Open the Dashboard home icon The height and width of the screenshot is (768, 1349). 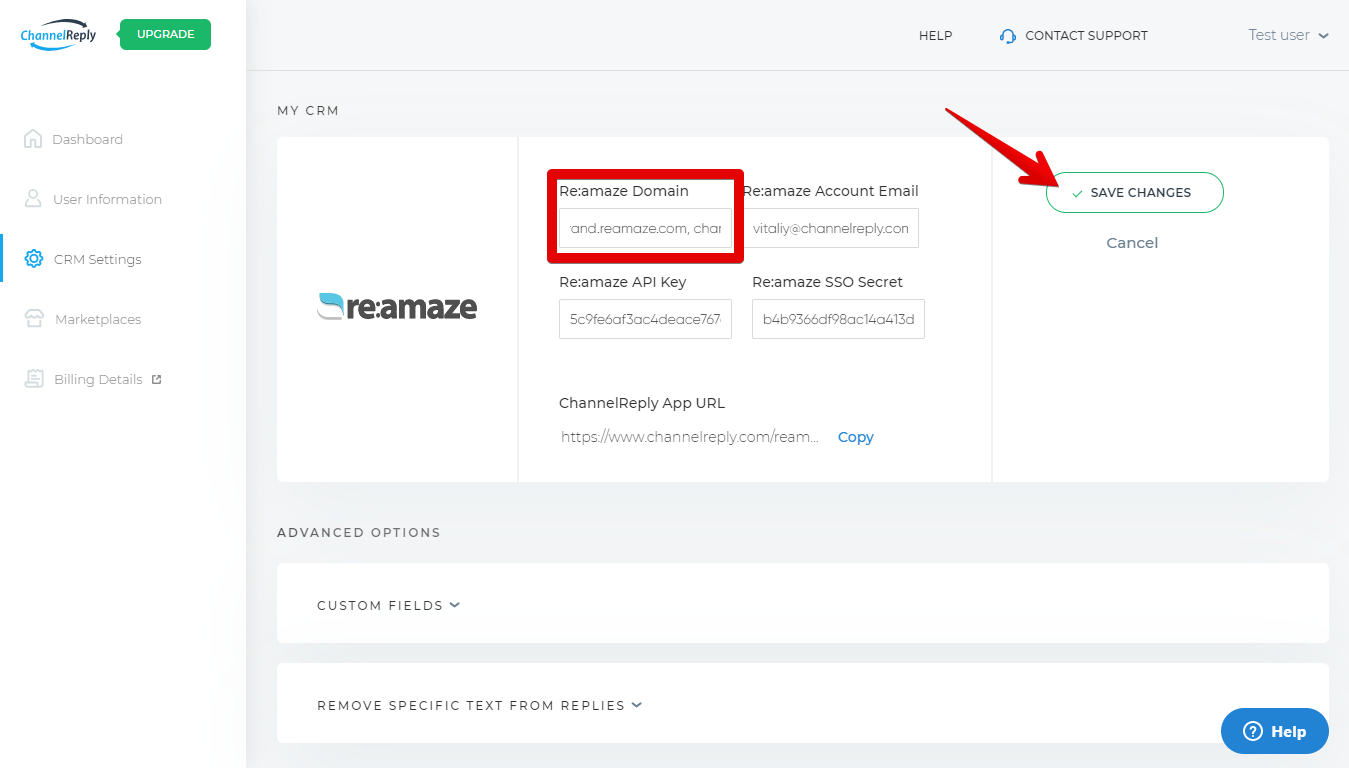[33, 139]
